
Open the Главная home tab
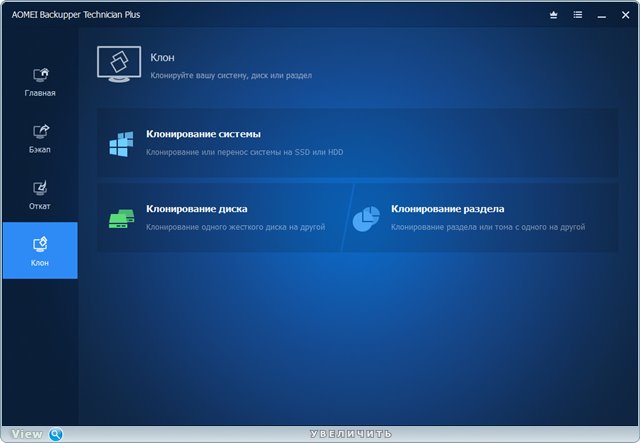point(40,82)
